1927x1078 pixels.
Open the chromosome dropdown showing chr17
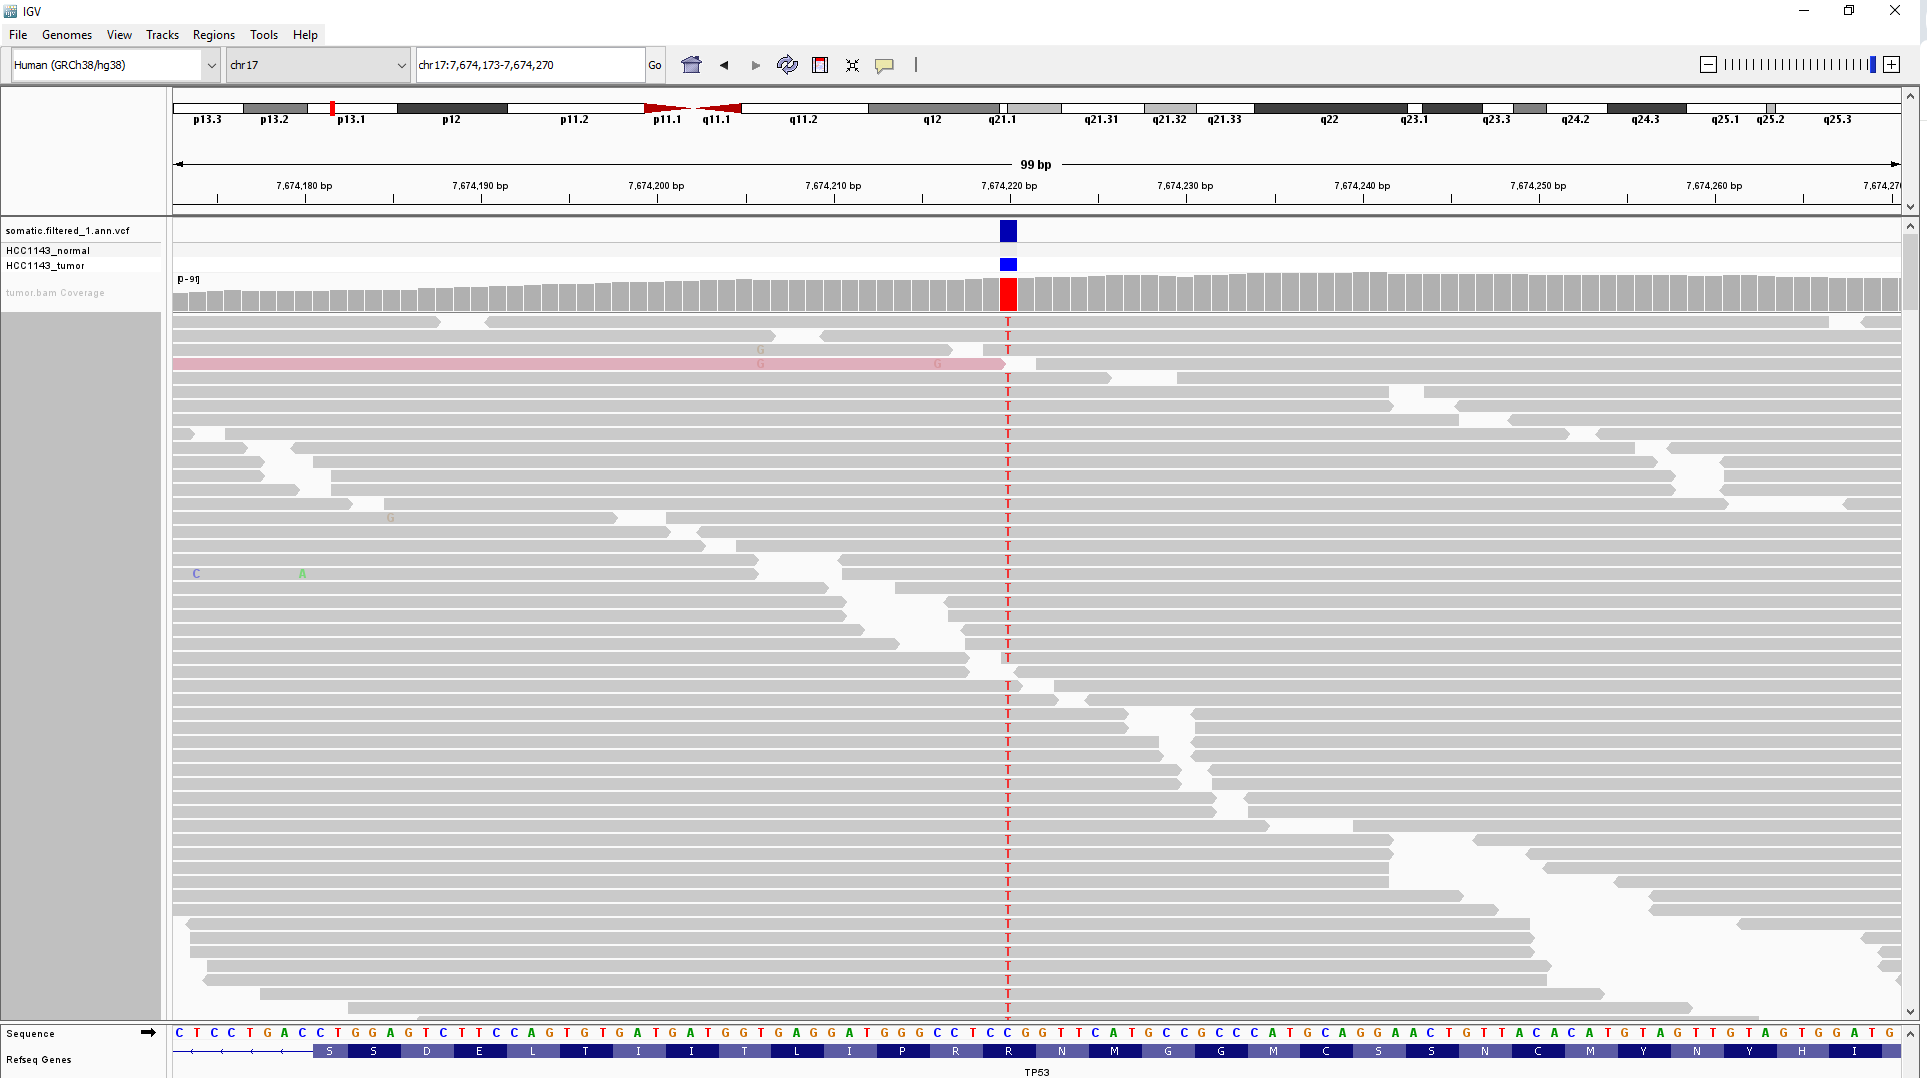[x=310, y=64]
